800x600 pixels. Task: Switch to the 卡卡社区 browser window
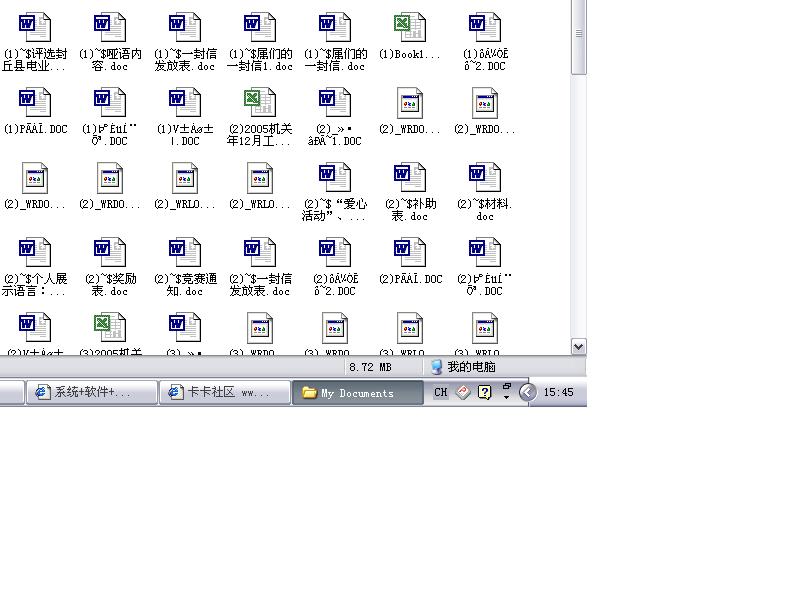click(225, 392)
